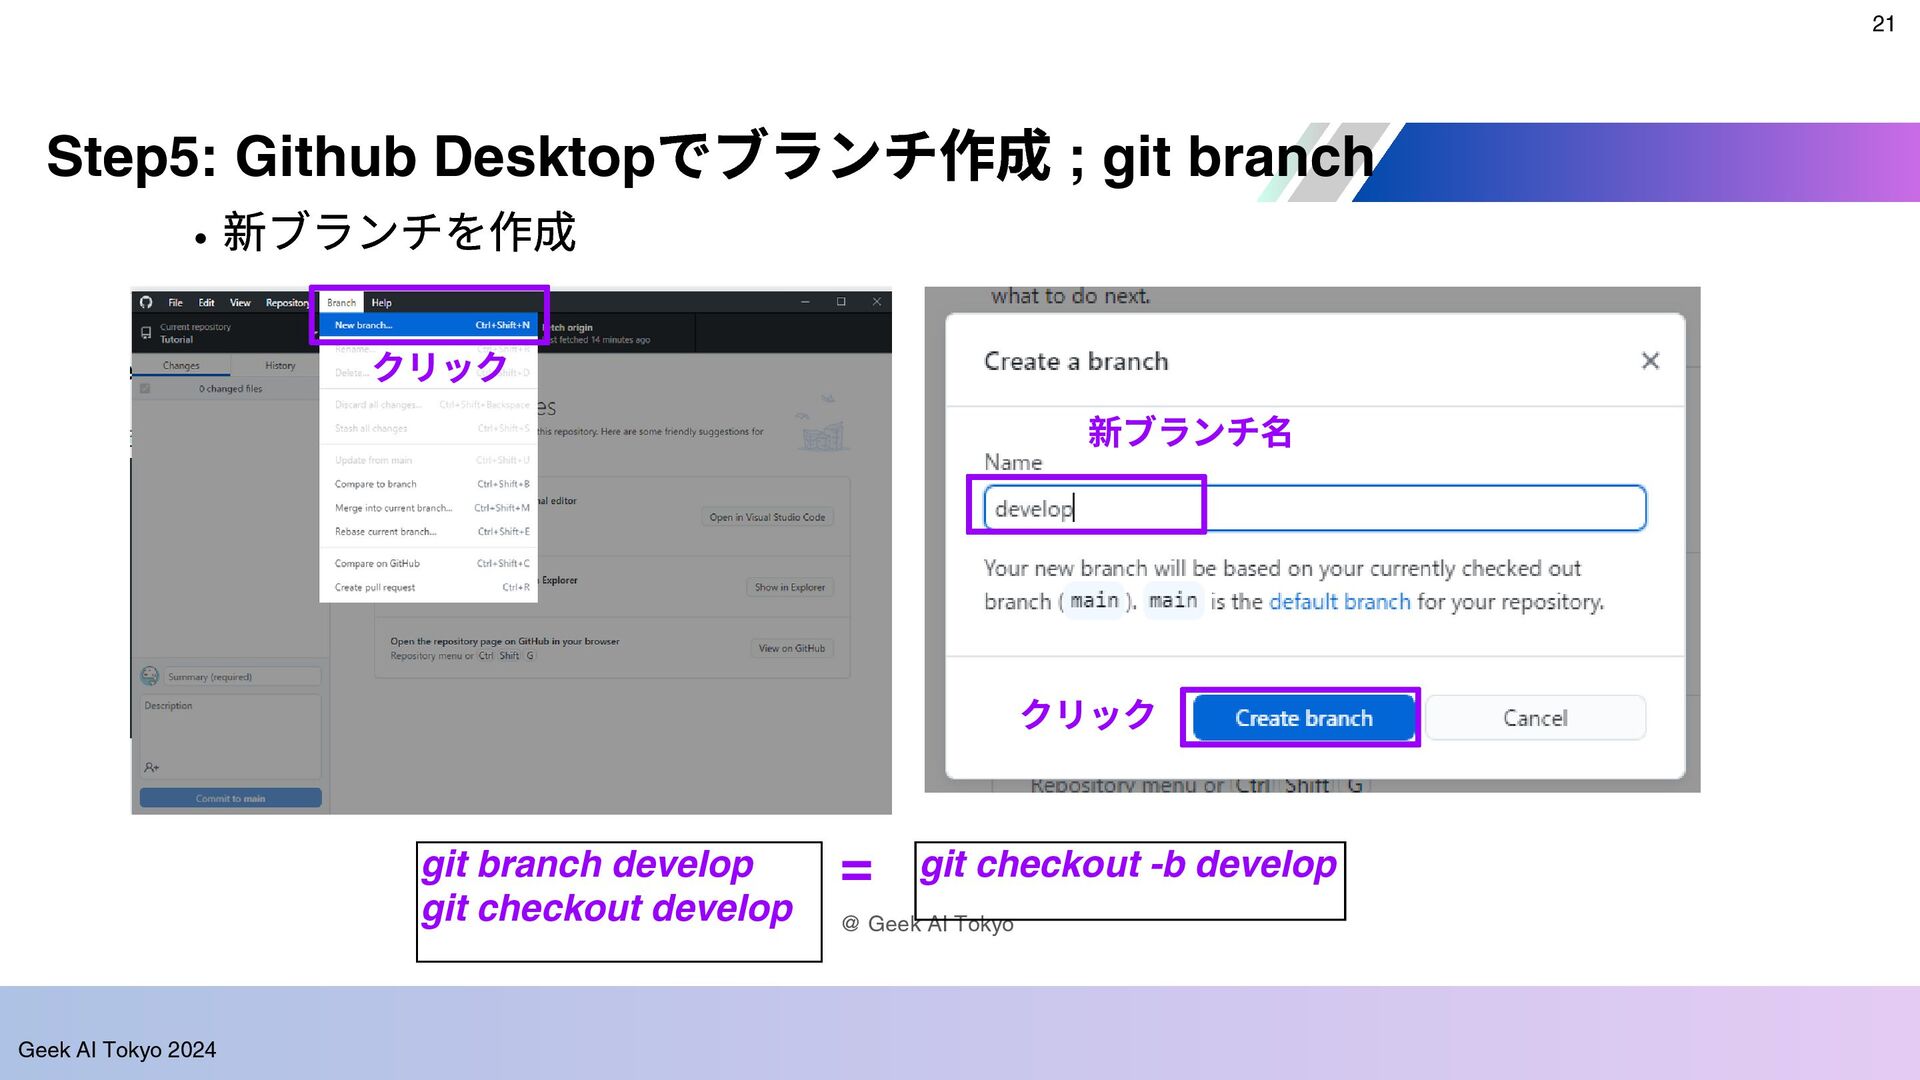The height and width of the screenshot is (1080, 1920).
Task: Expand the Current repository Tutorial dropdown
Action: [x=225, y=333]
